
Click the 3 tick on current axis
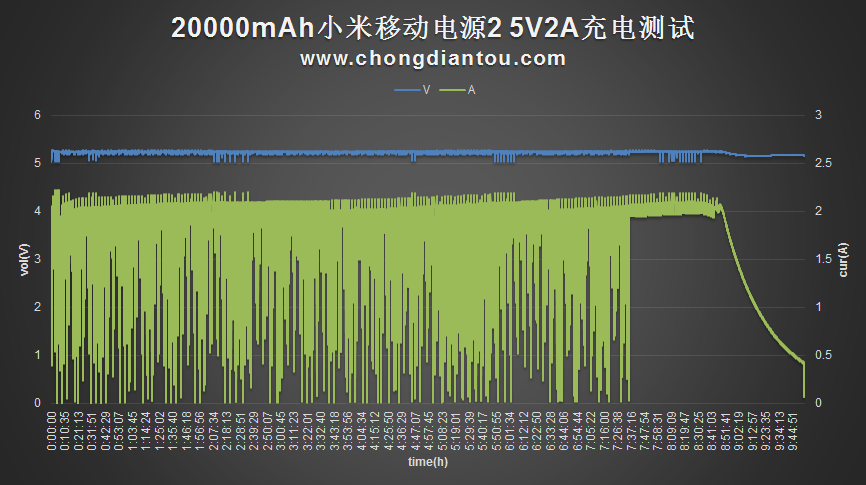coord(818,115)
